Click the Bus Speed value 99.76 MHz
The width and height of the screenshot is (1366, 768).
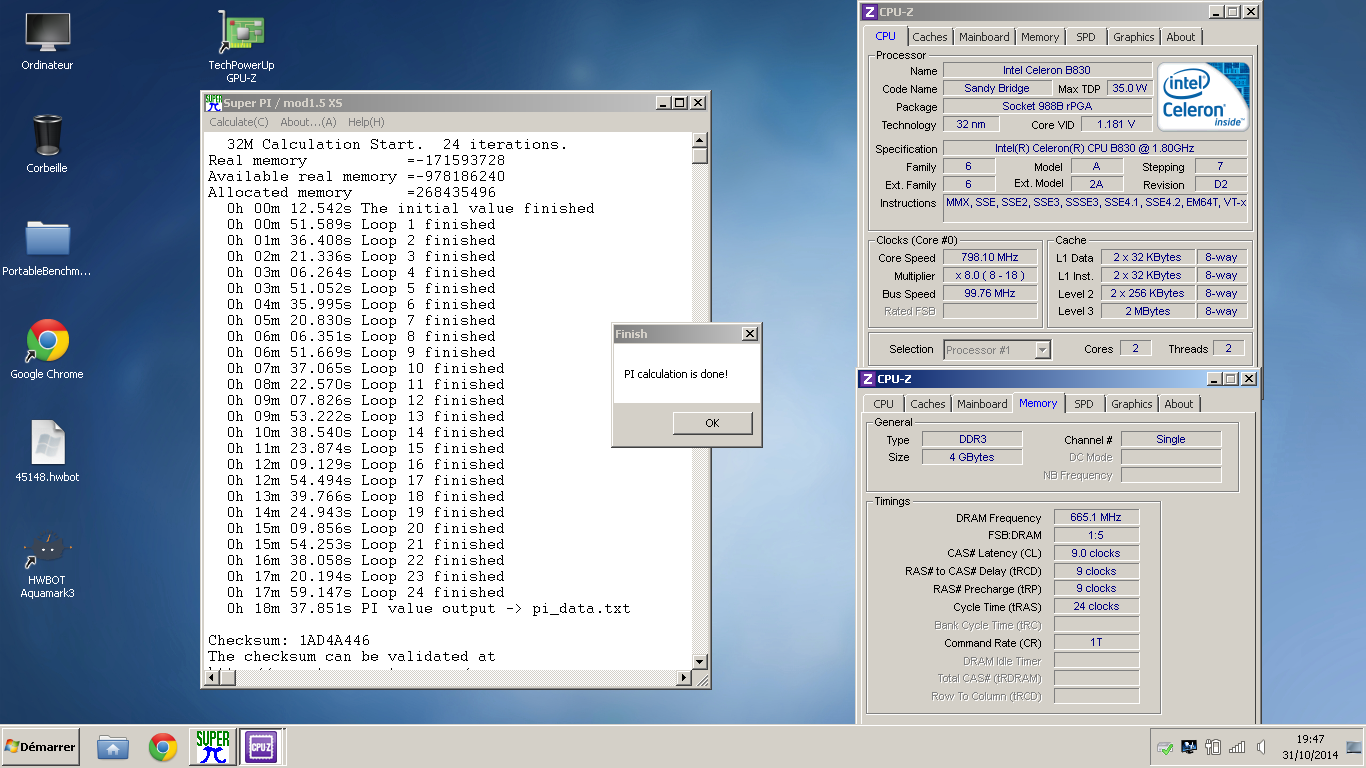tap(990, 293)
